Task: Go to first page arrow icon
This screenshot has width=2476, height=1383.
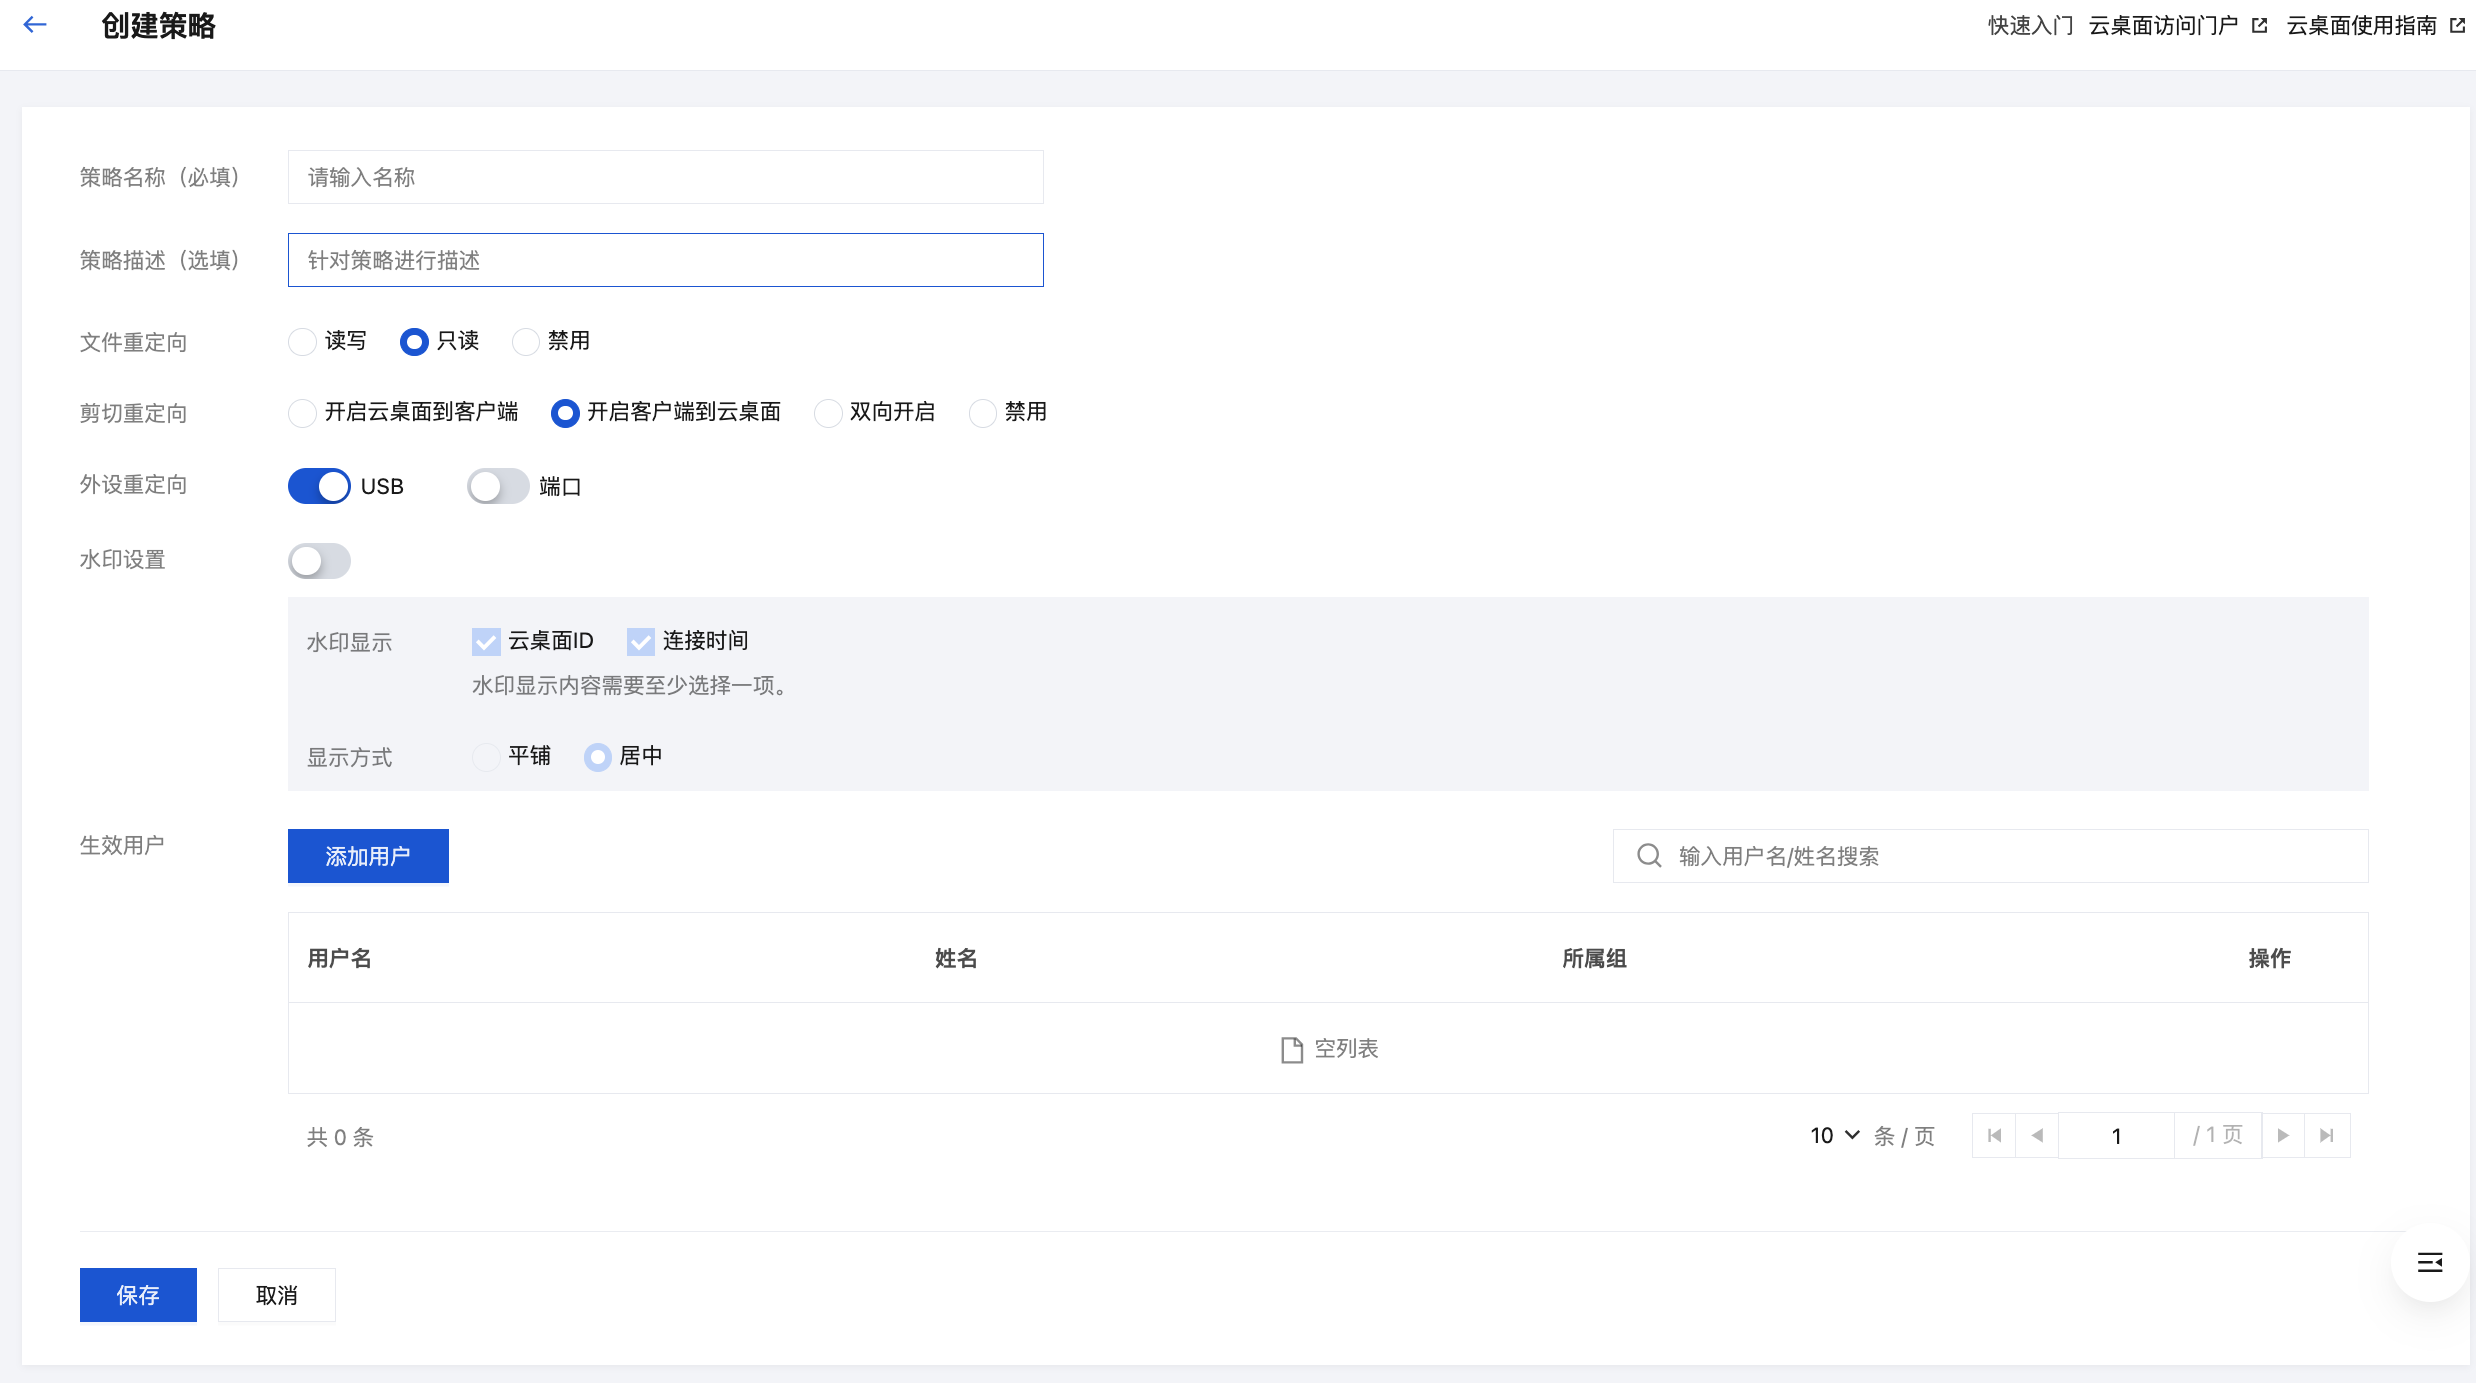Action: [1994, 1136]
